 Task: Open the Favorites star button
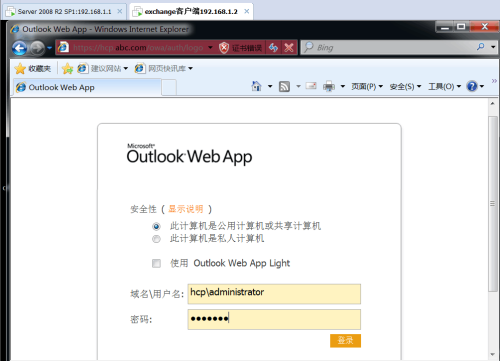coord(33,69)
